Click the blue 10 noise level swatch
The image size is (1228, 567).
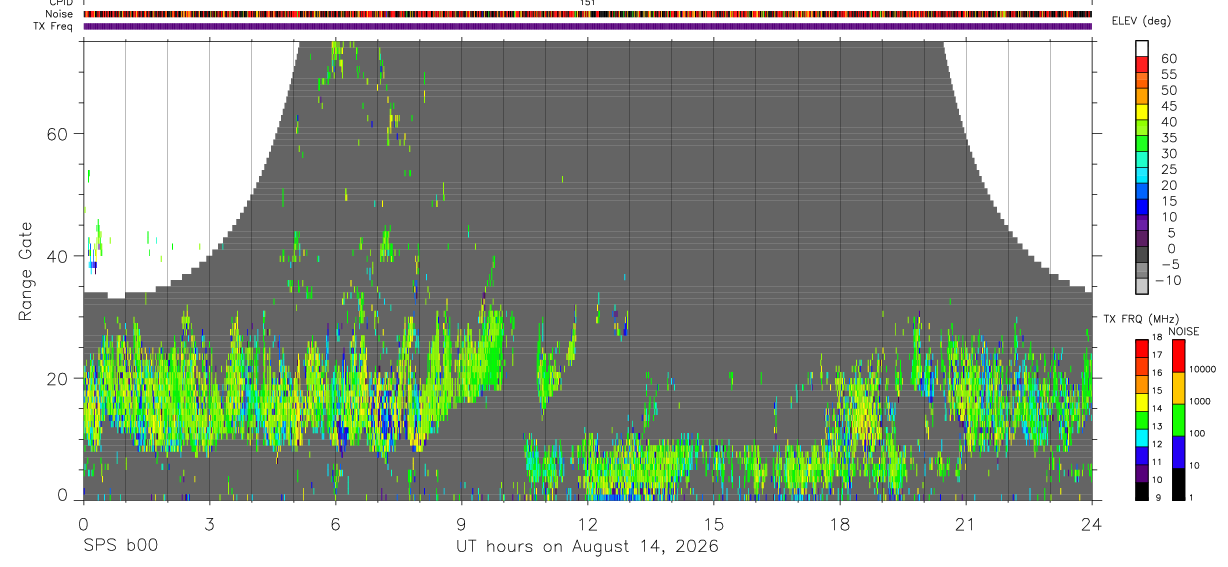pyautogui.click(x=1179, y=452)
